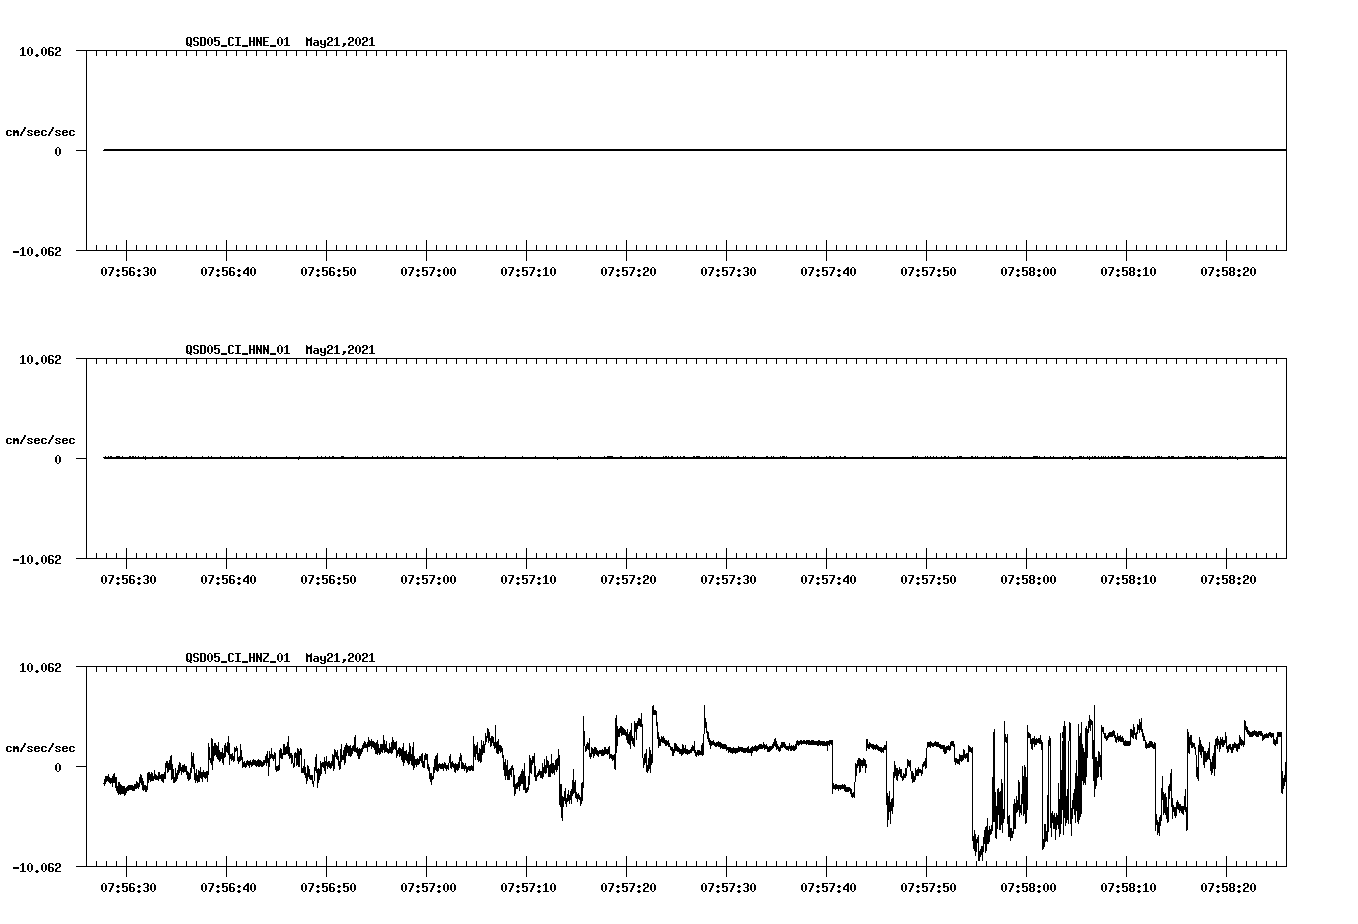Click the QSD05_CI_HNN_01 channel label
The height and width of the screenshot is (924, 1358).
(238, 350)
